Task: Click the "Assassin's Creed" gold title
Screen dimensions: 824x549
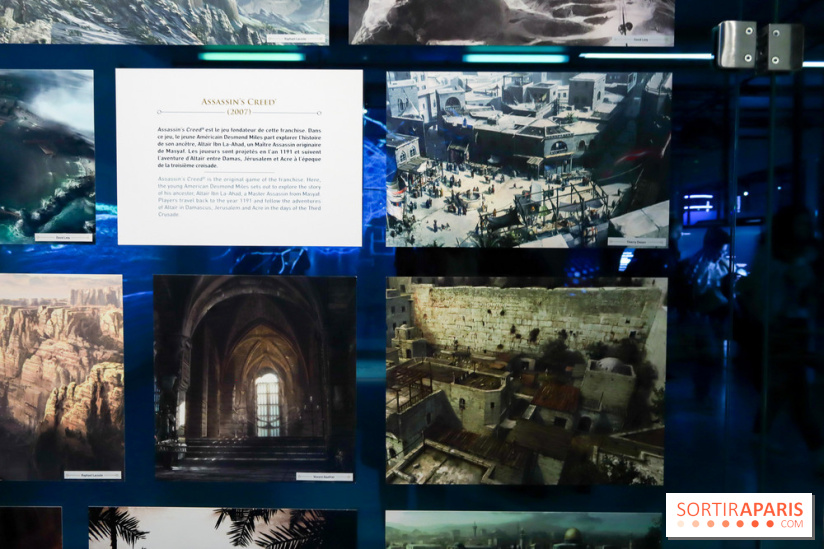Action: pyautogui.click(x=239, y=102)
